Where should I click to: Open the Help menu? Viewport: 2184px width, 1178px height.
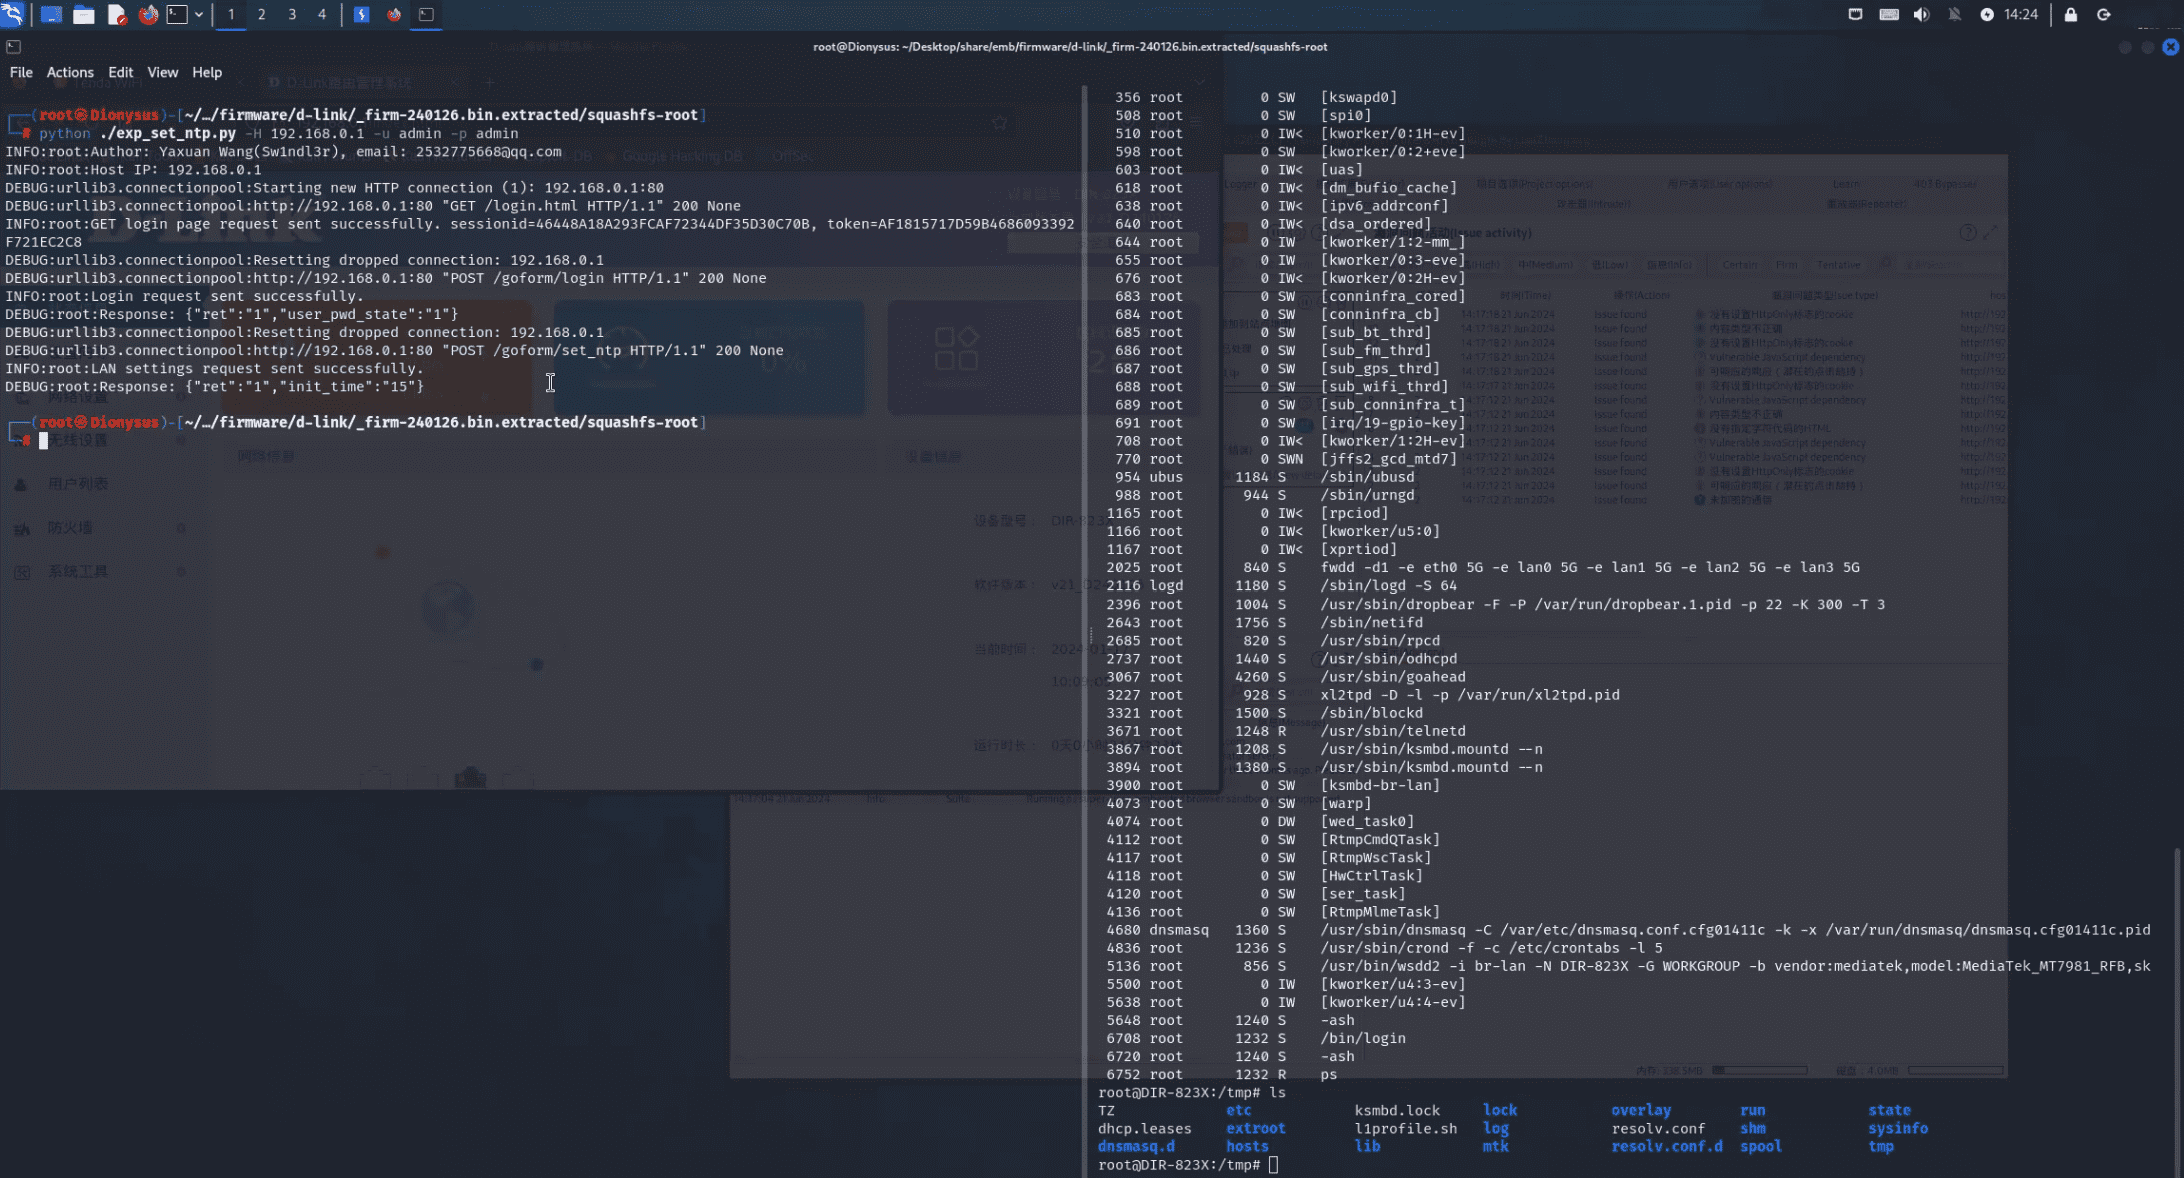coord(207,72)
